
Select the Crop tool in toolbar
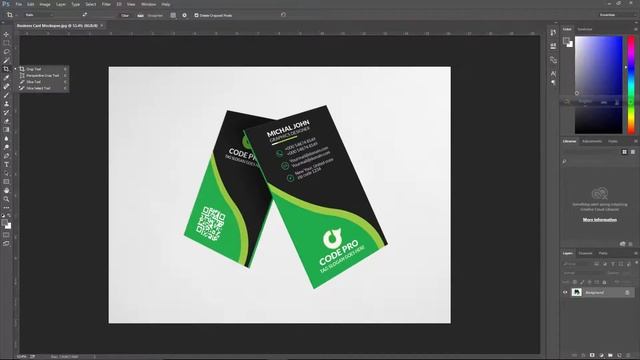click(6, 69)
